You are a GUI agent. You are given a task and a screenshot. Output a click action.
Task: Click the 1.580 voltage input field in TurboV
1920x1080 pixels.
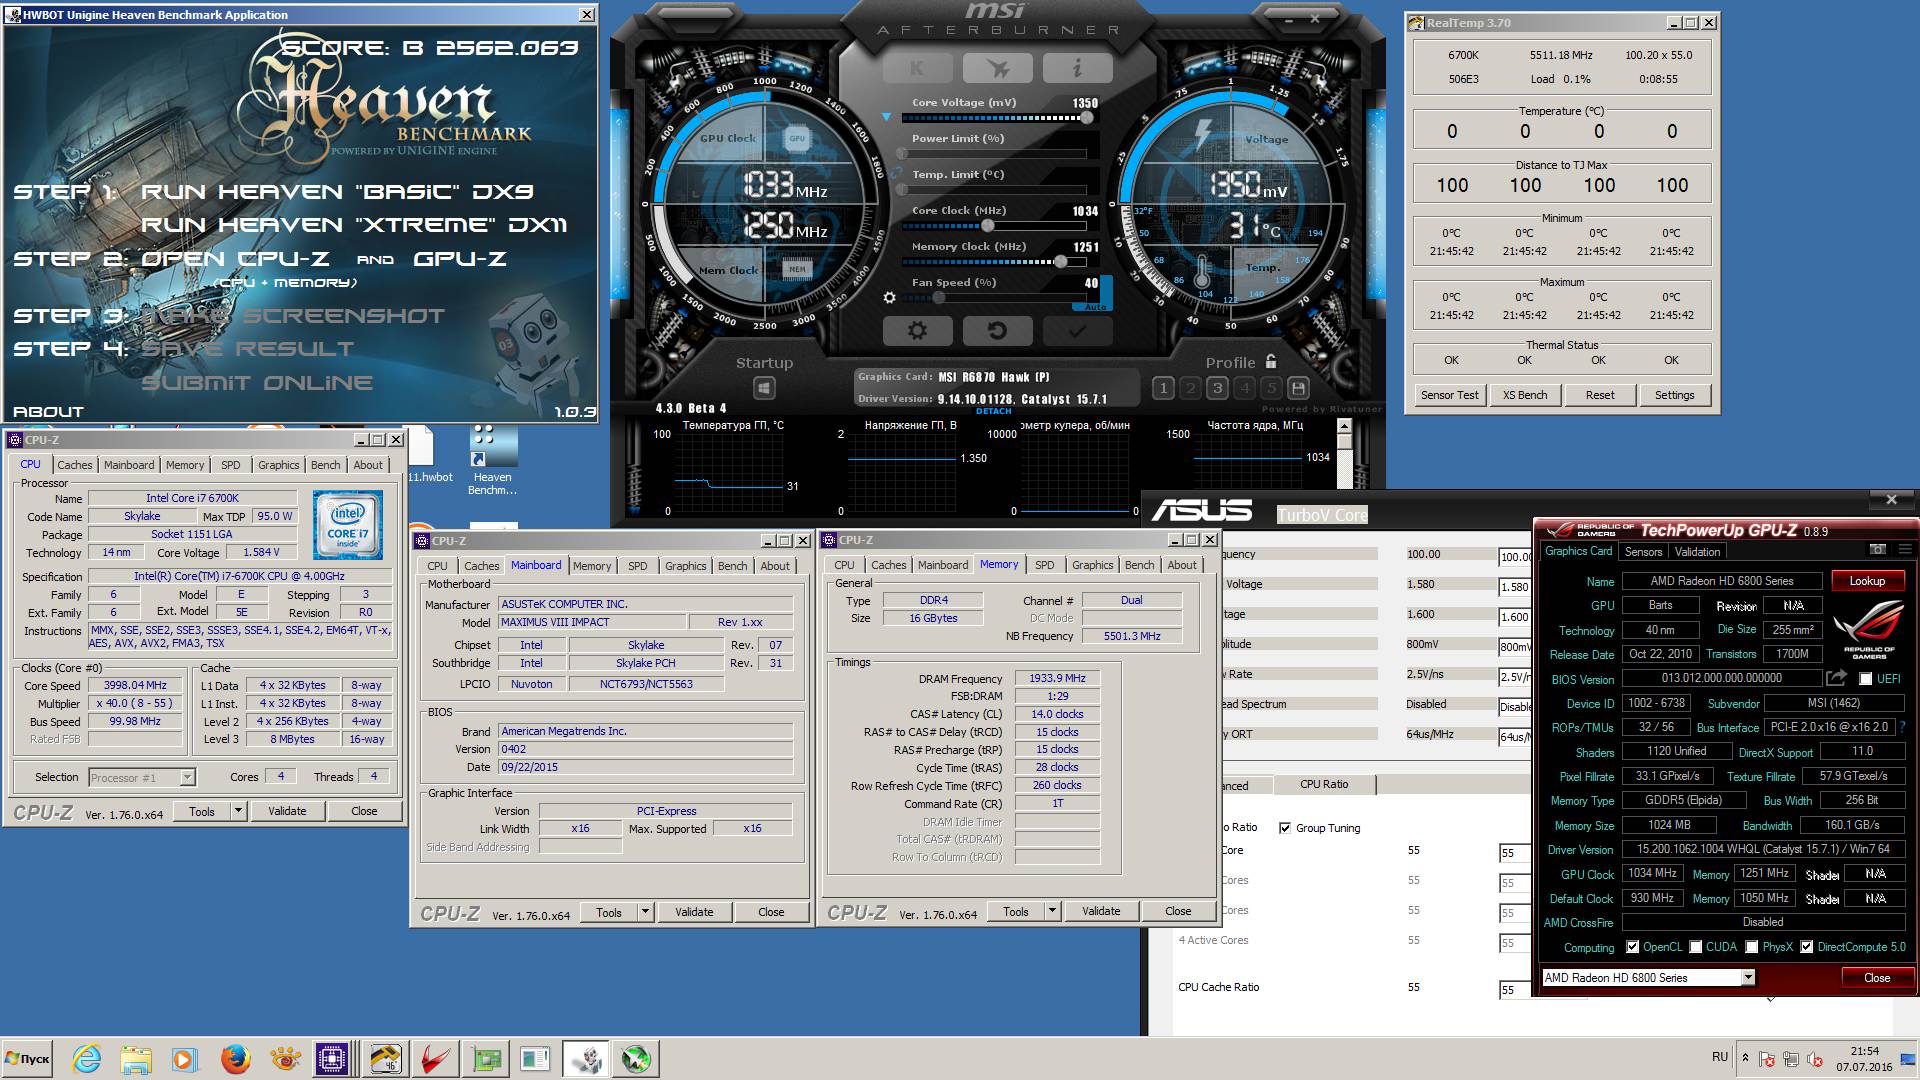pyautogui.click(x=1514, y=587)
